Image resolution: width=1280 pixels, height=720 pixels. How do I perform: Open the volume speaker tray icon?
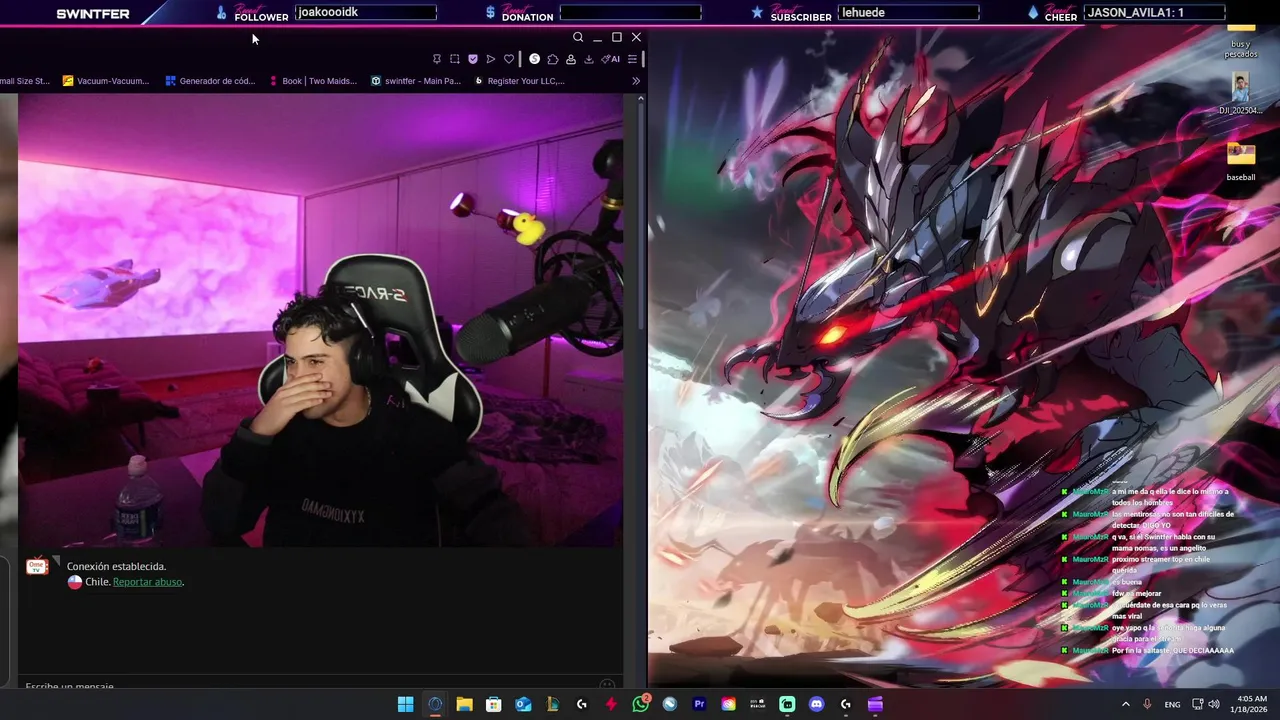[x=1214, y=704]
